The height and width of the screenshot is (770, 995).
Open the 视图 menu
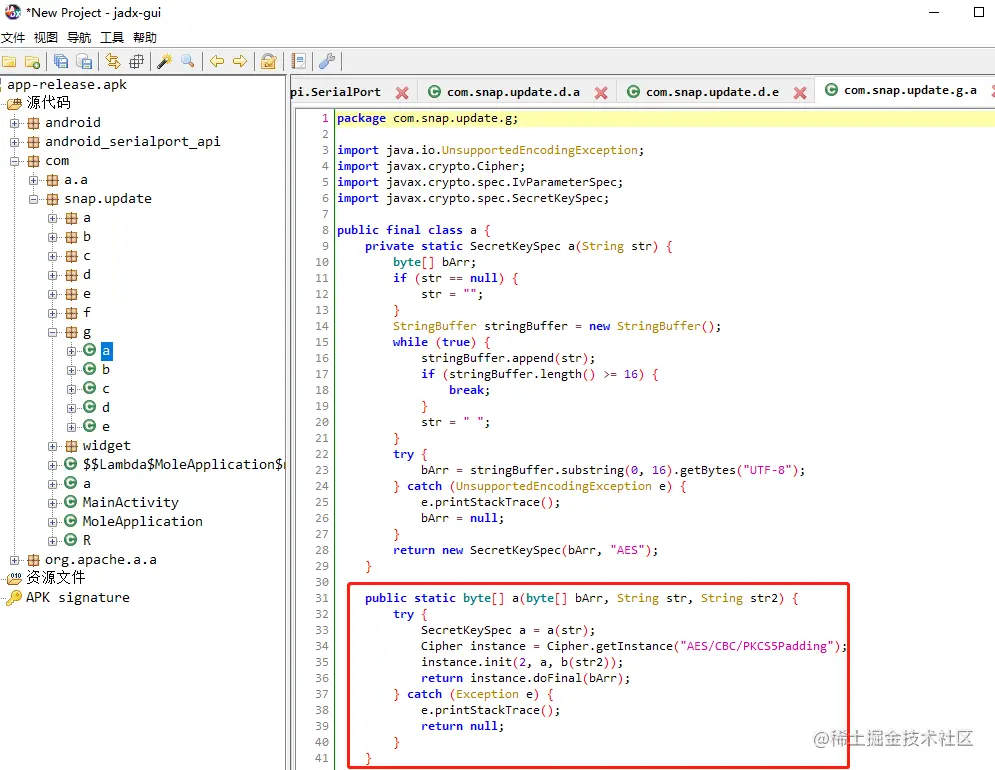(46, 37)
